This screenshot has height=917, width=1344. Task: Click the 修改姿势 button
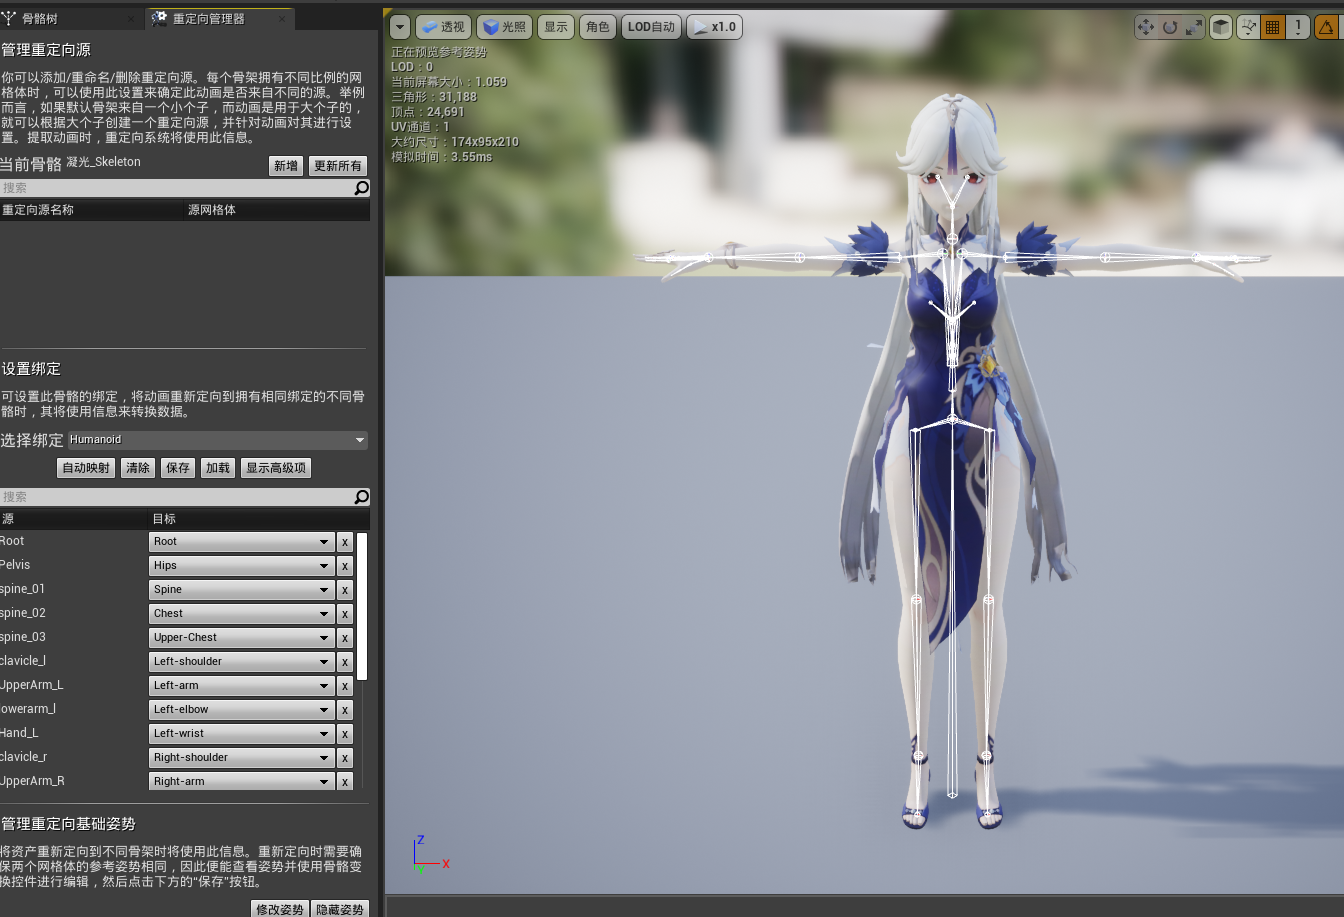coord(280,909)
